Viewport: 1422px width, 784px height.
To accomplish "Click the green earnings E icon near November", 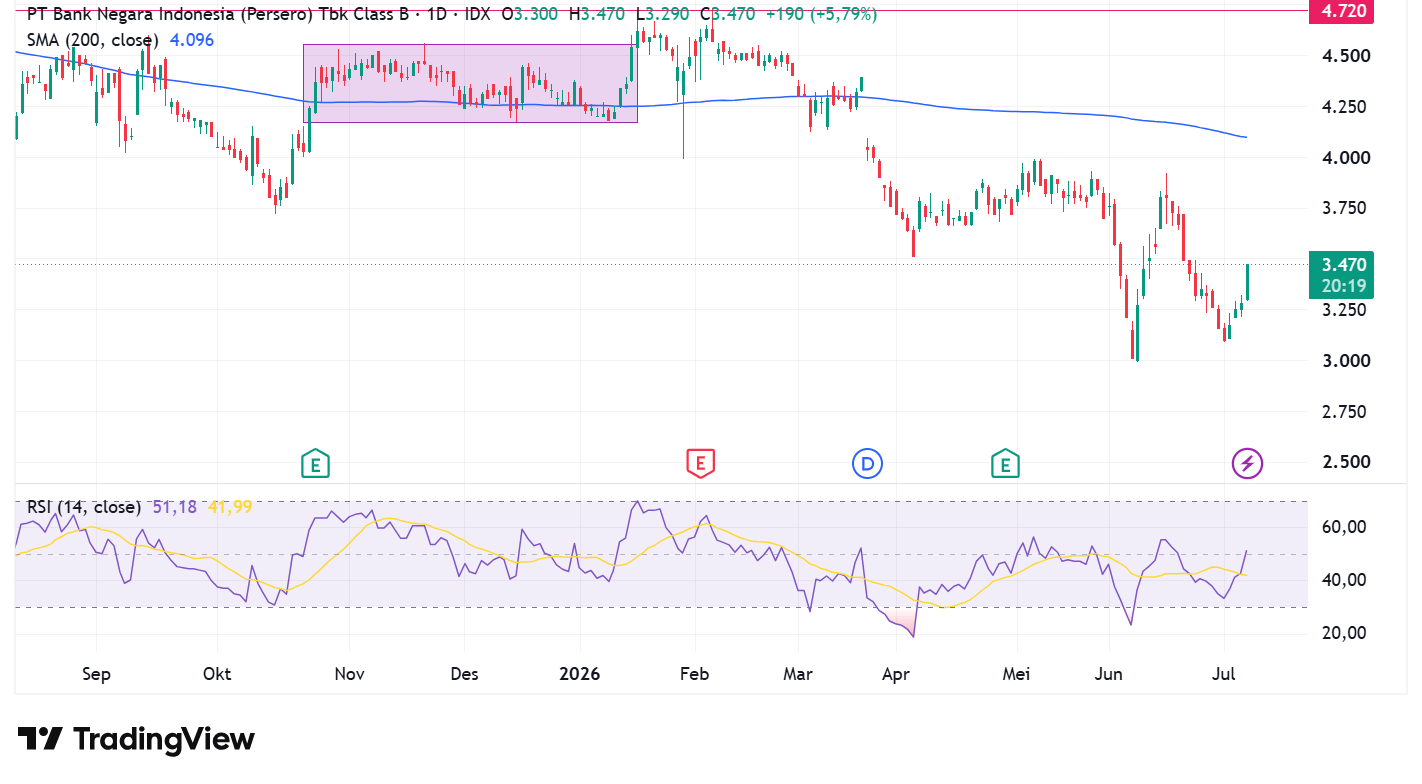I will [x=316, y=464].
